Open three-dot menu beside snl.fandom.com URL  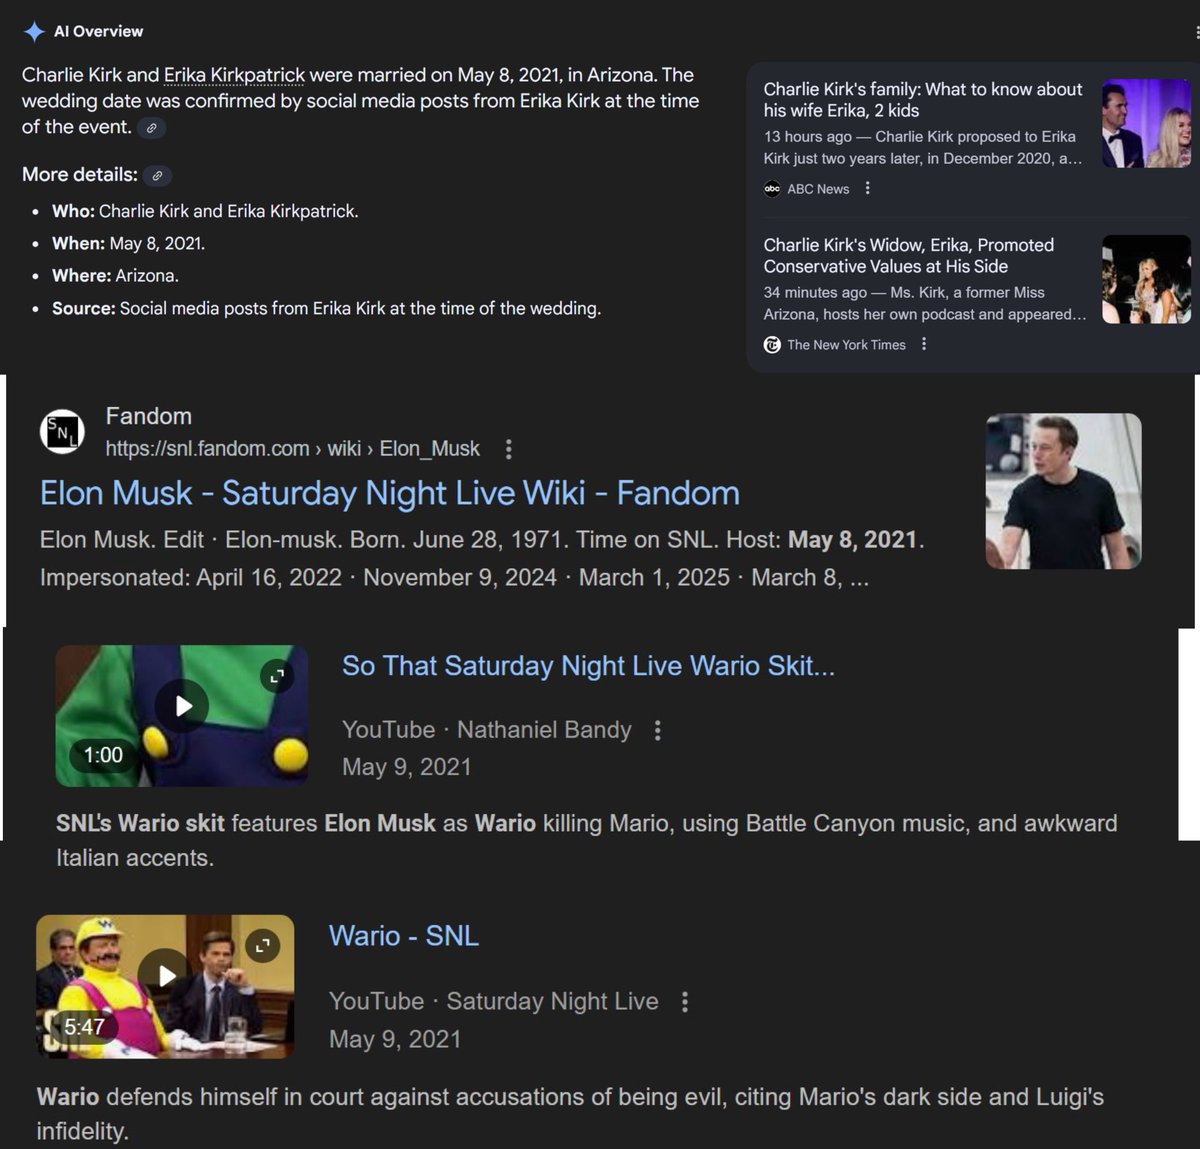508,449
